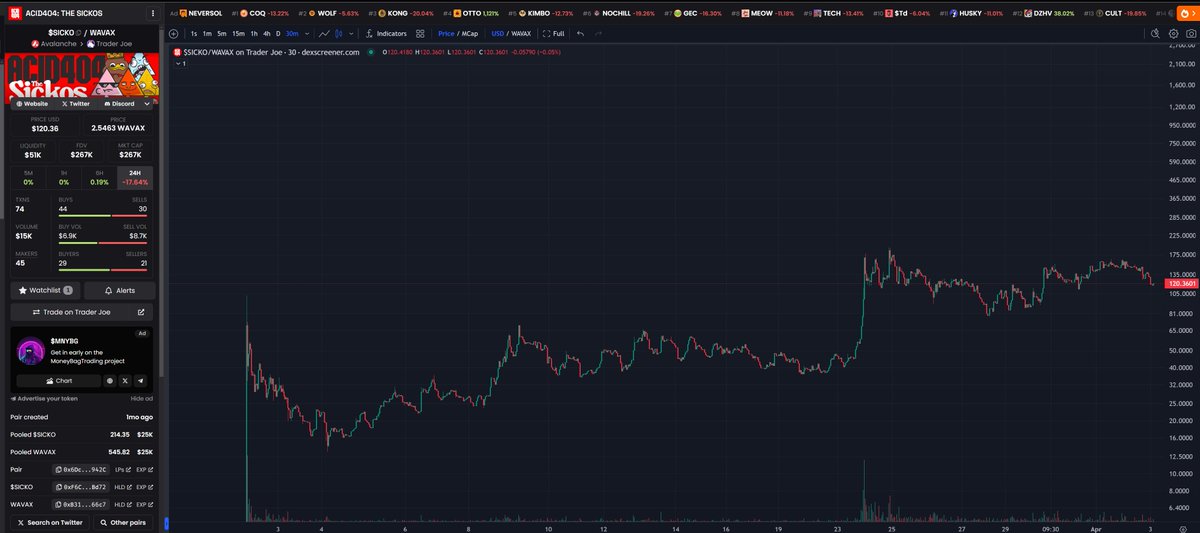Select the 1h timeframe
Image resolution: width=1200 pixels, height=533 pixels.
tap(252, 33)
